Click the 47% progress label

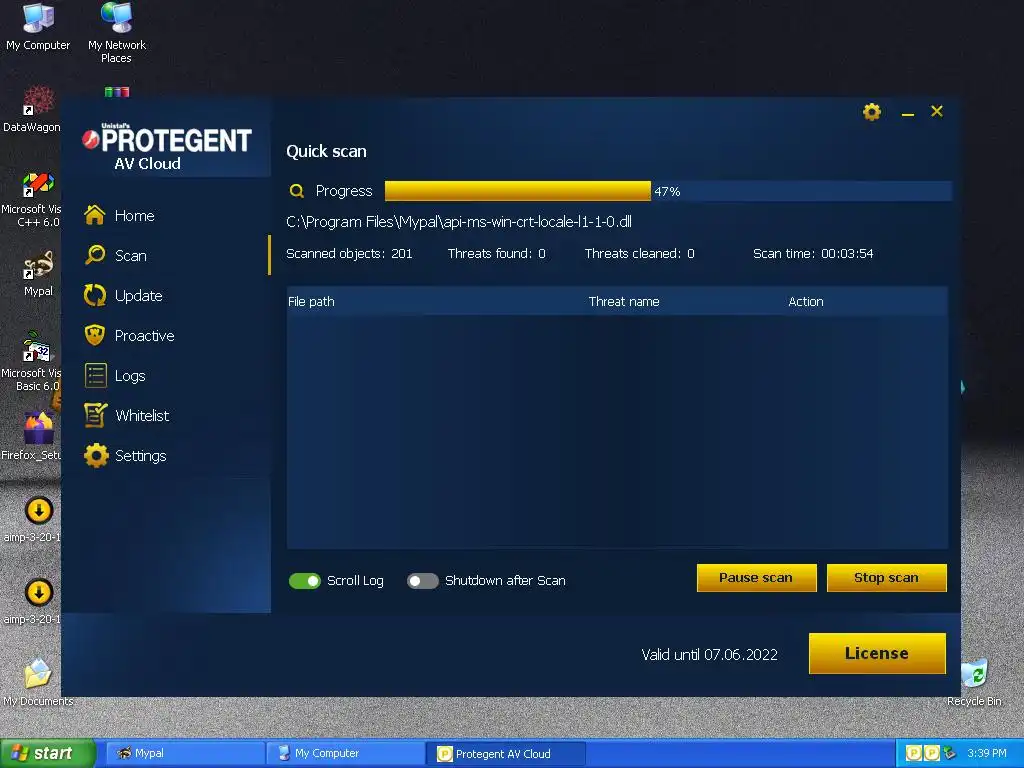(667, 191)
